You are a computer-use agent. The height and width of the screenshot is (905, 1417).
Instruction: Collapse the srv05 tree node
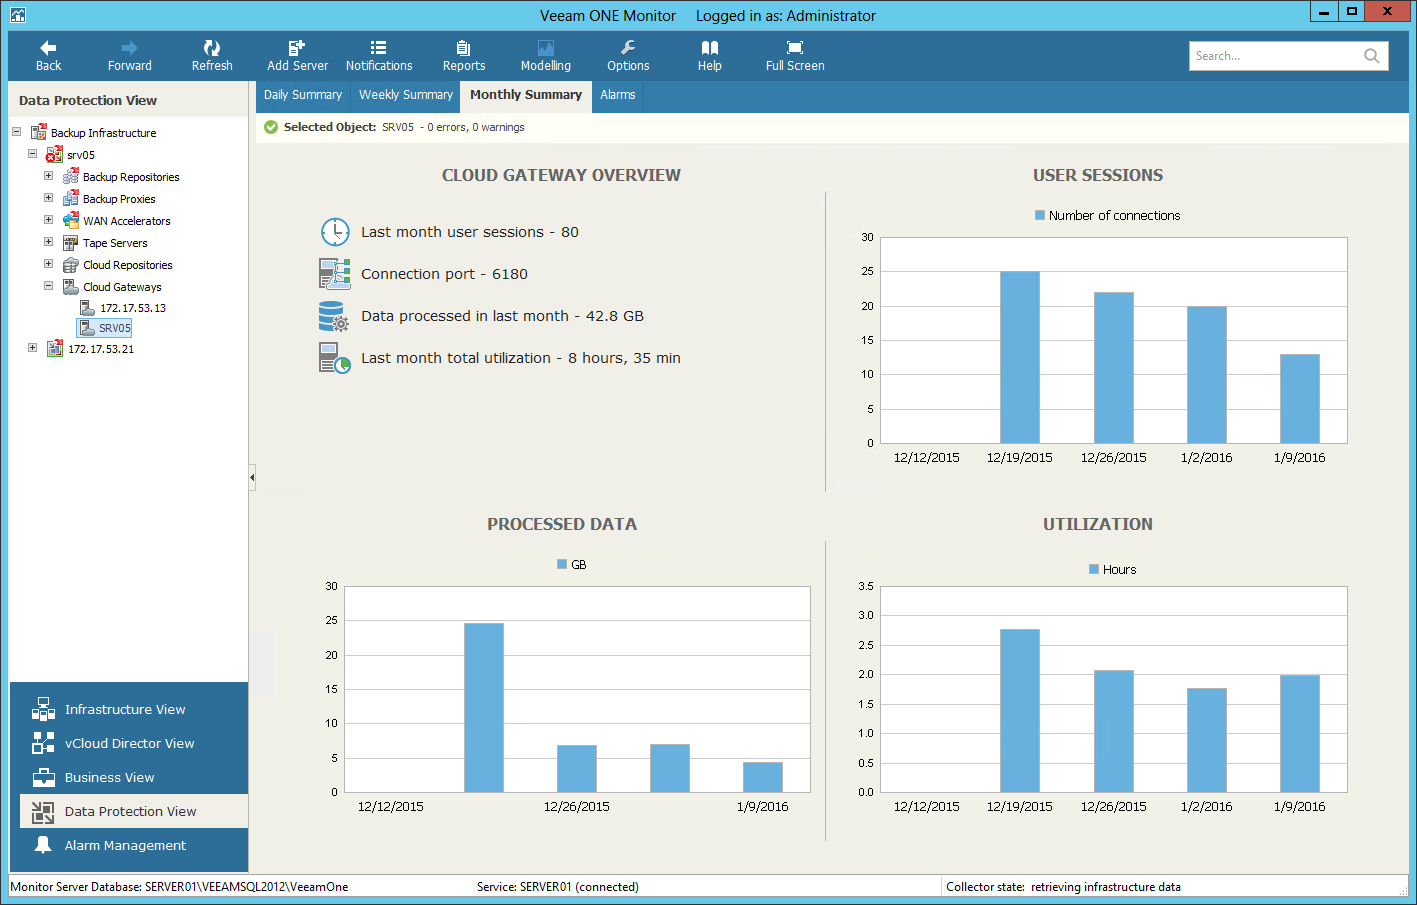[32, 154]
